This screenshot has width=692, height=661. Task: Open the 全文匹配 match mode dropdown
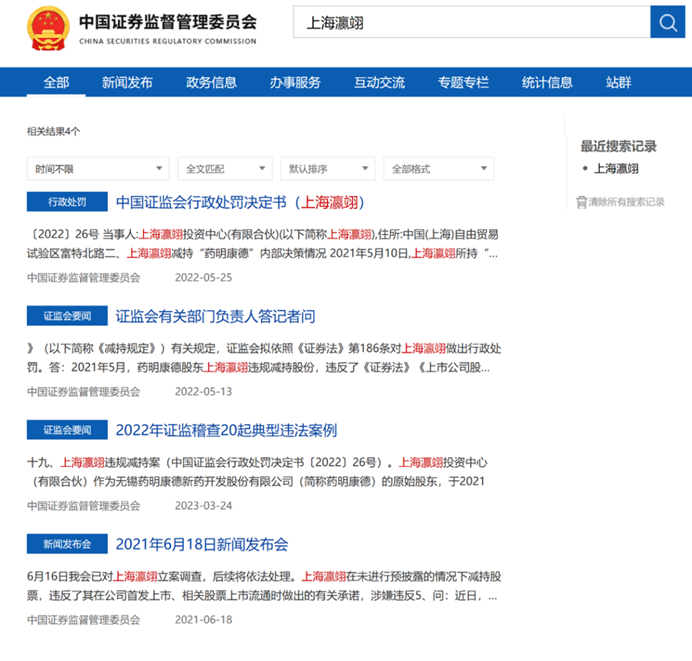225,169
